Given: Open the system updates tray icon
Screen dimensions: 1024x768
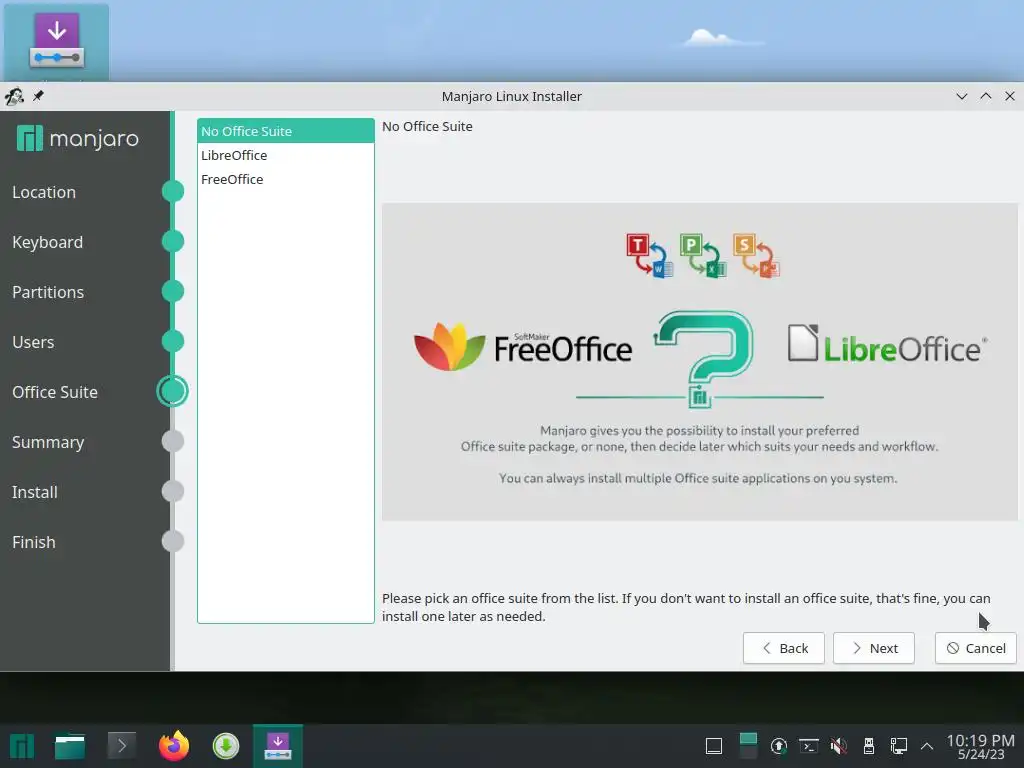Looking at the screenshot, I should coord(778,746).
